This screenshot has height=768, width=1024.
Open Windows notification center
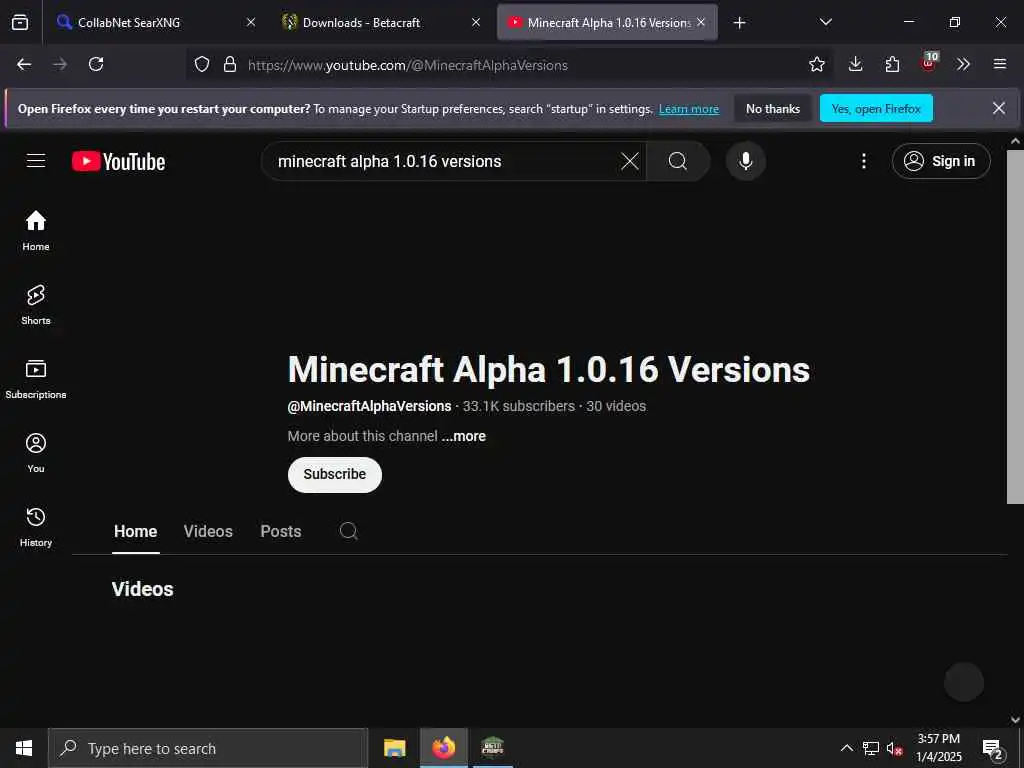click(x=993, y=750)
